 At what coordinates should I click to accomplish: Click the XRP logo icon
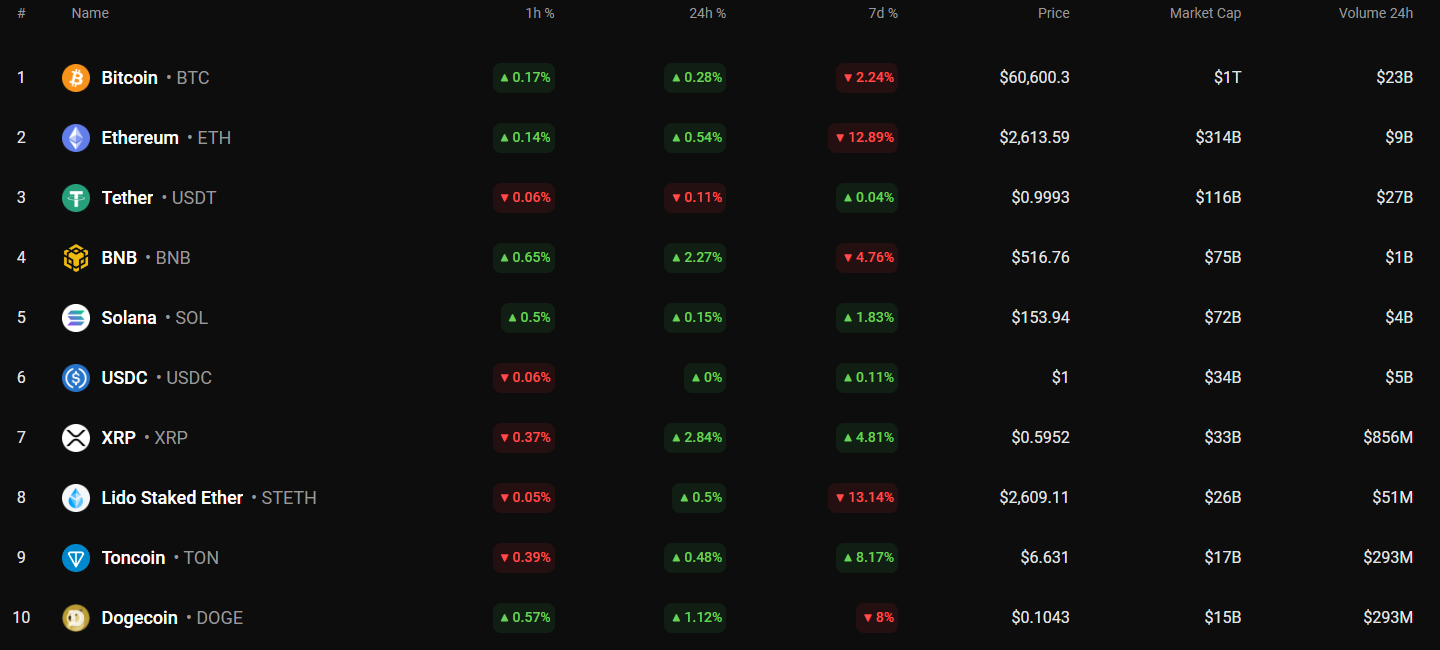[76, 438]
